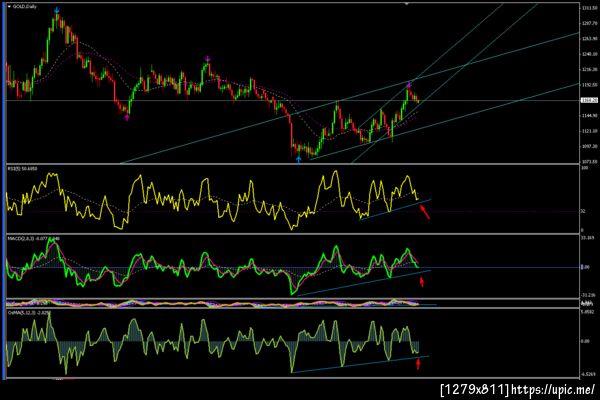Click the 1097.30 price axis label
Image resolution: width=600 pixels, height=400 pixels.
tap(590, 146)
